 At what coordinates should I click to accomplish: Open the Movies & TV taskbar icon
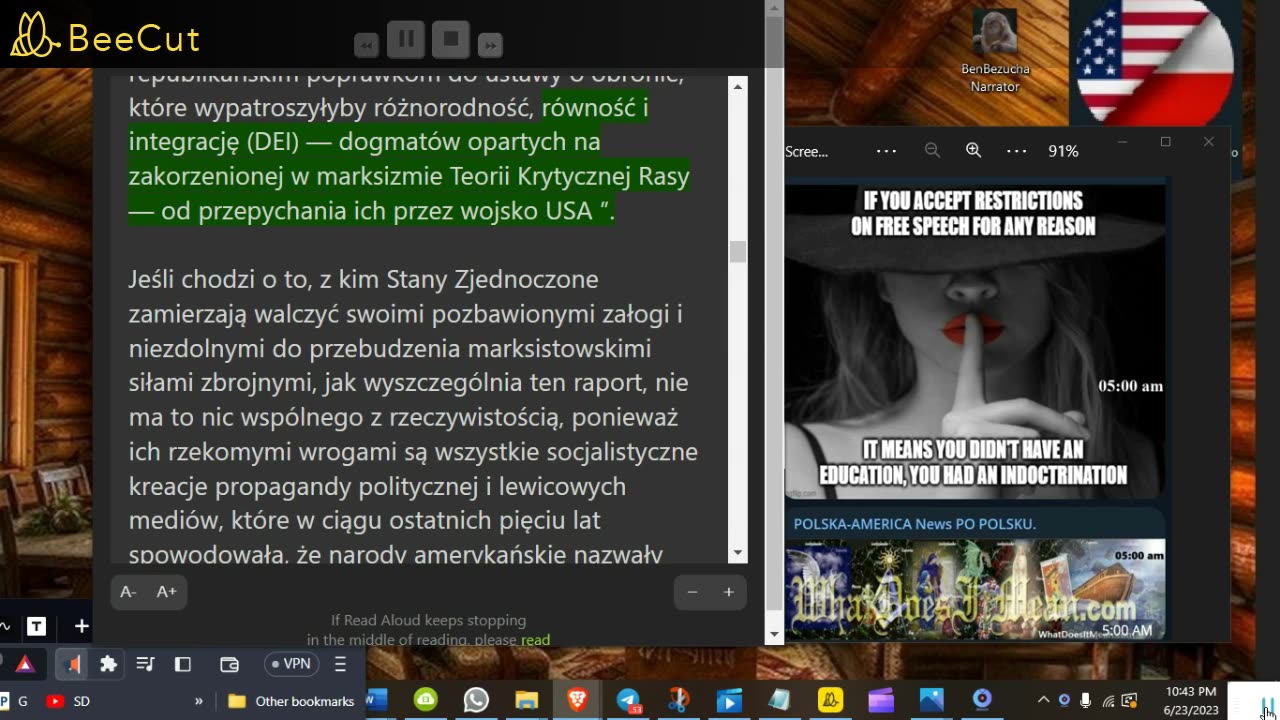[x=729, y=700]
